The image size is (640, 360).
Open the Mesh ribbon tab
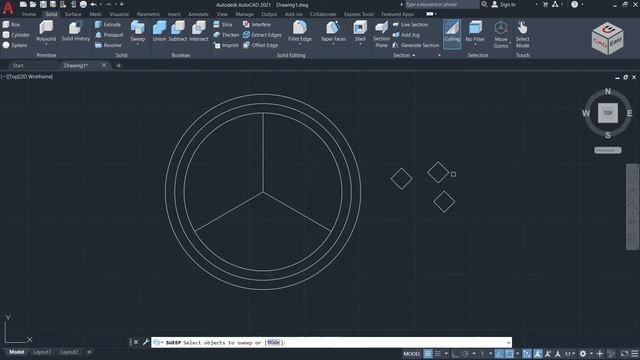click(x=96, y=14)
